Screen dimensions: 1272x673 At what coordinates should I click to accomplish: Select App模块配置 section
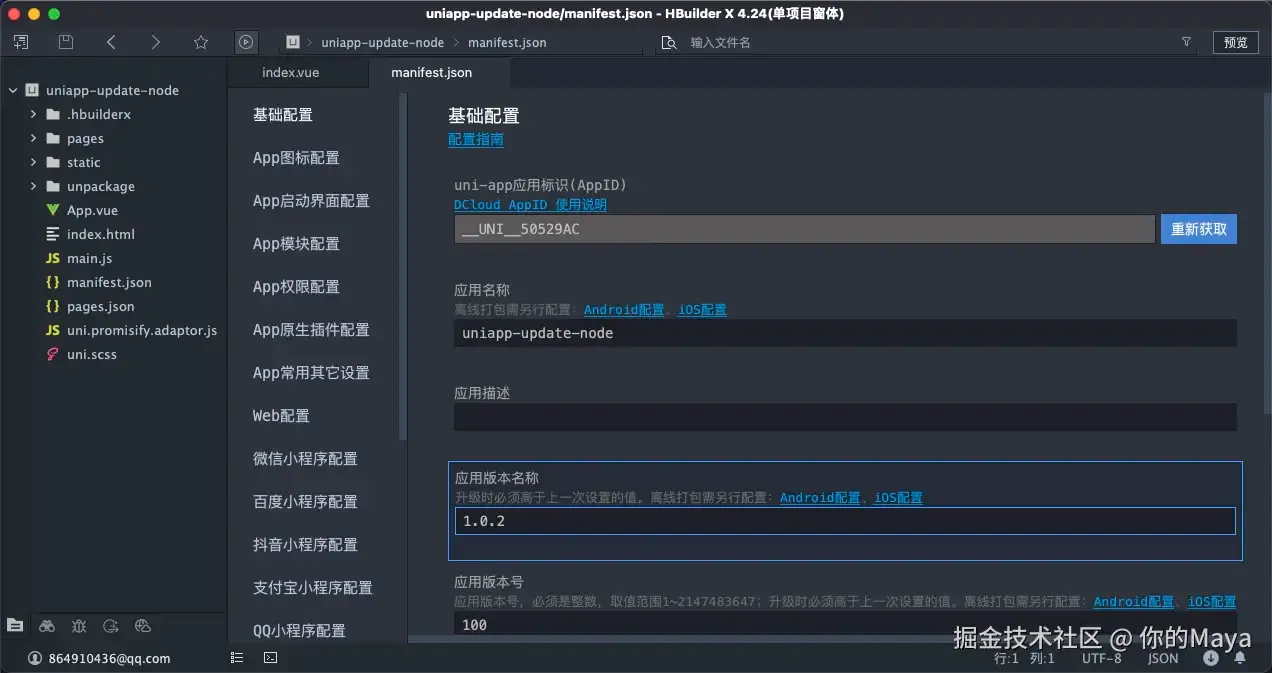pos(296,244)
